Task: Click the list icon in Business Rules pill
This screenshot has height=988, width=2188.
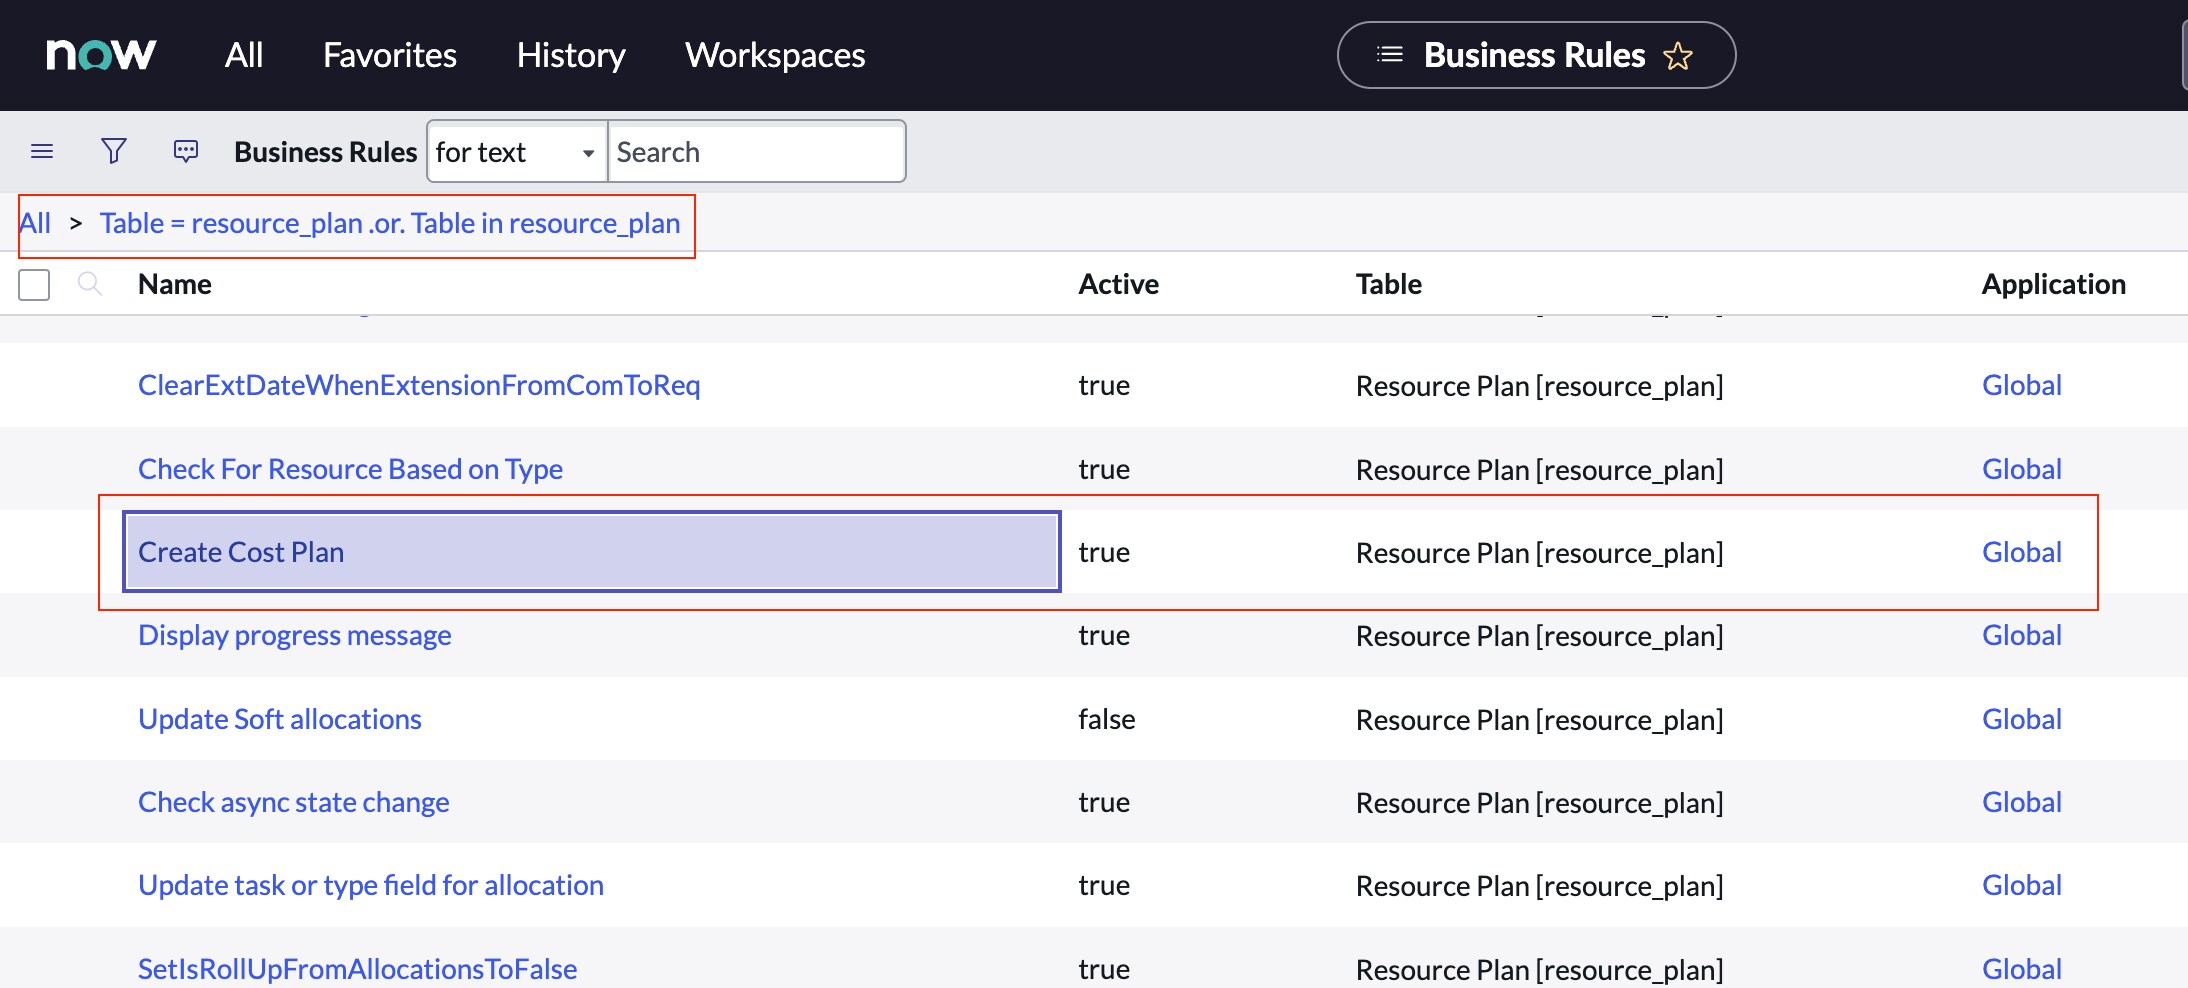Action: coord(1390,54)
